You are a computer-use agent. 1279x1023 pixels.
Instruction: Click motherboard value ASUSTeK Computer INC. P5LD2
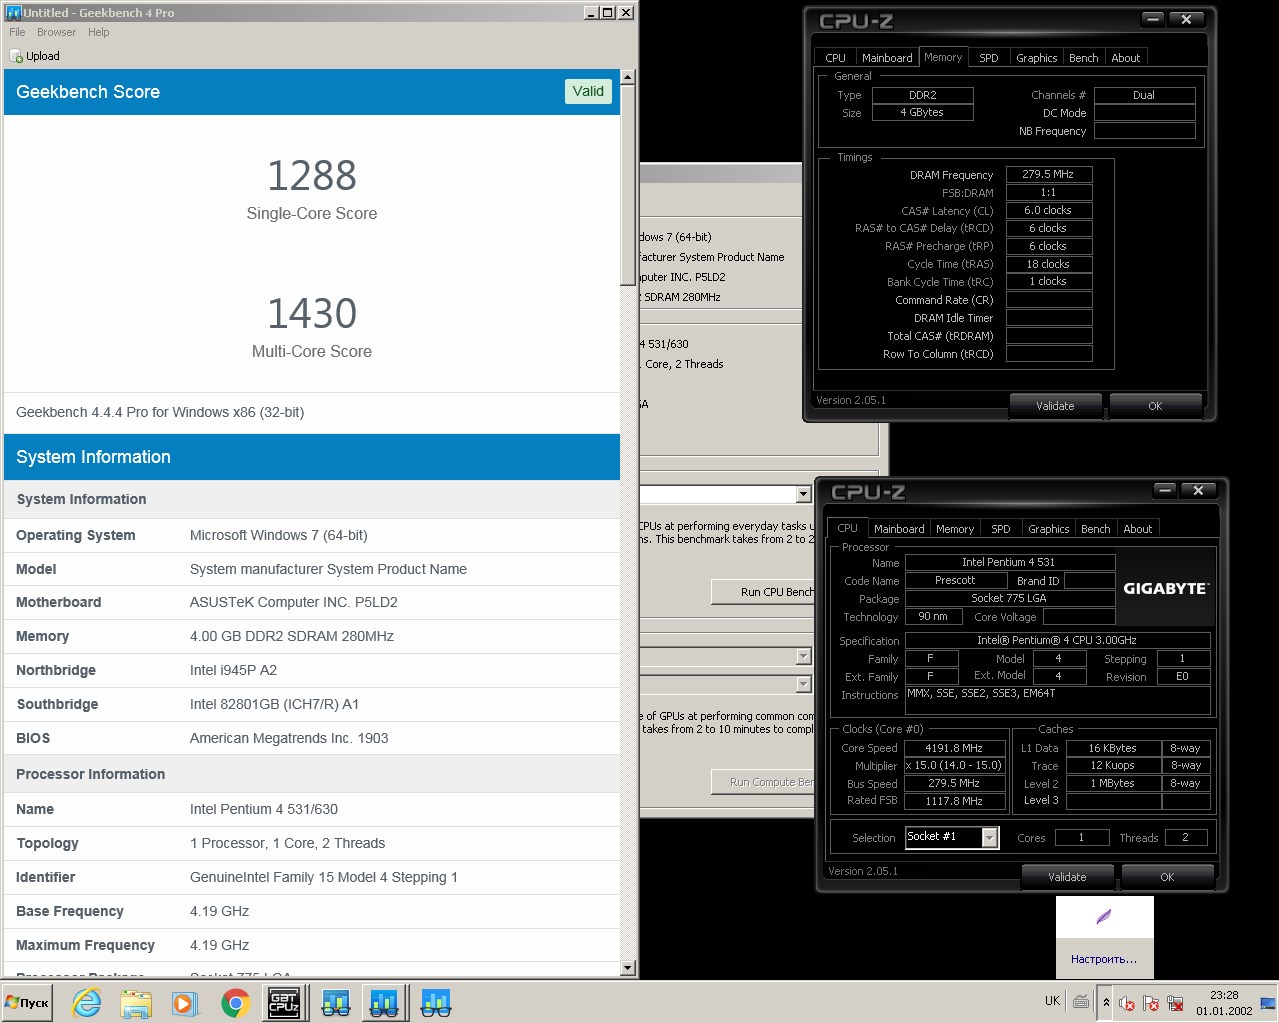294,602
